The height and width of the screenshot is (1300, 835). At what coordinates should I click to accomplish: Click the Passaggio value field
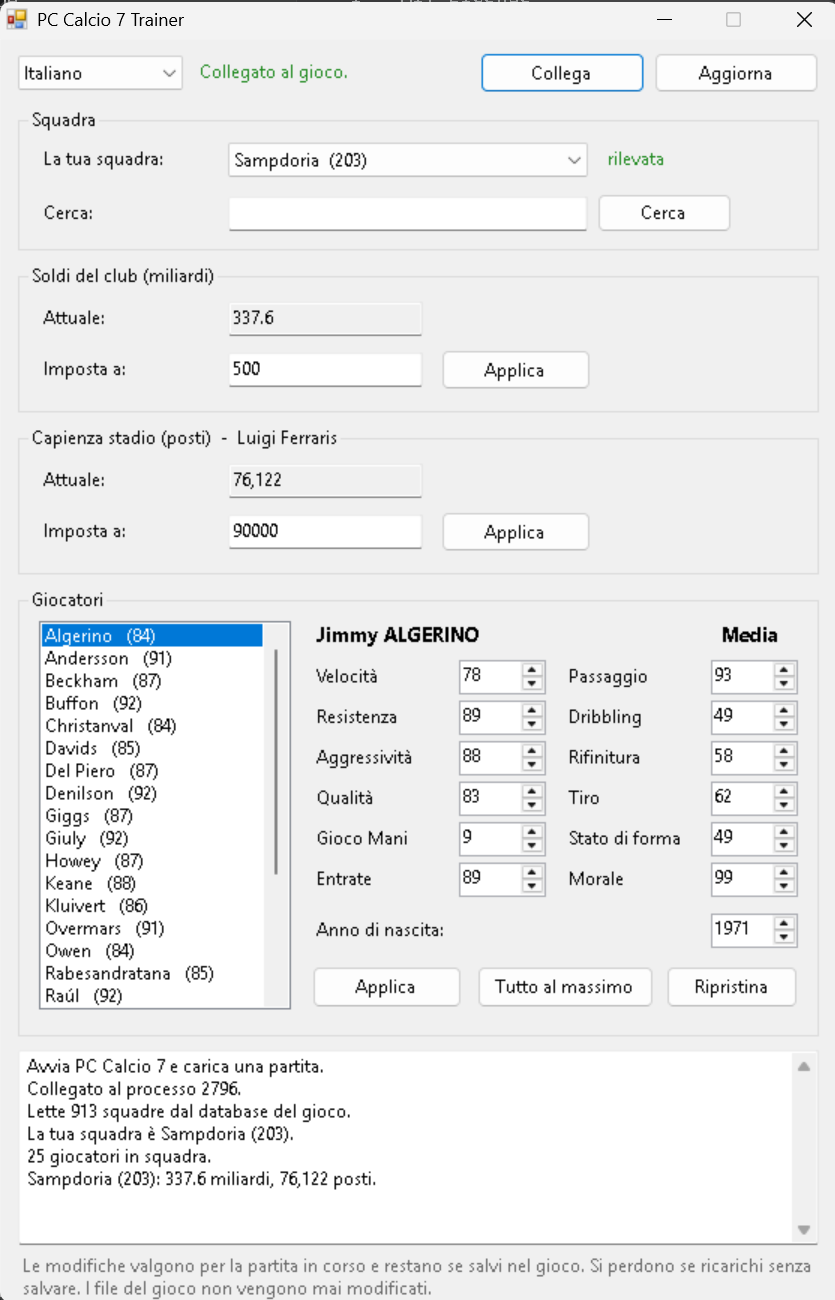pos(743,677)
